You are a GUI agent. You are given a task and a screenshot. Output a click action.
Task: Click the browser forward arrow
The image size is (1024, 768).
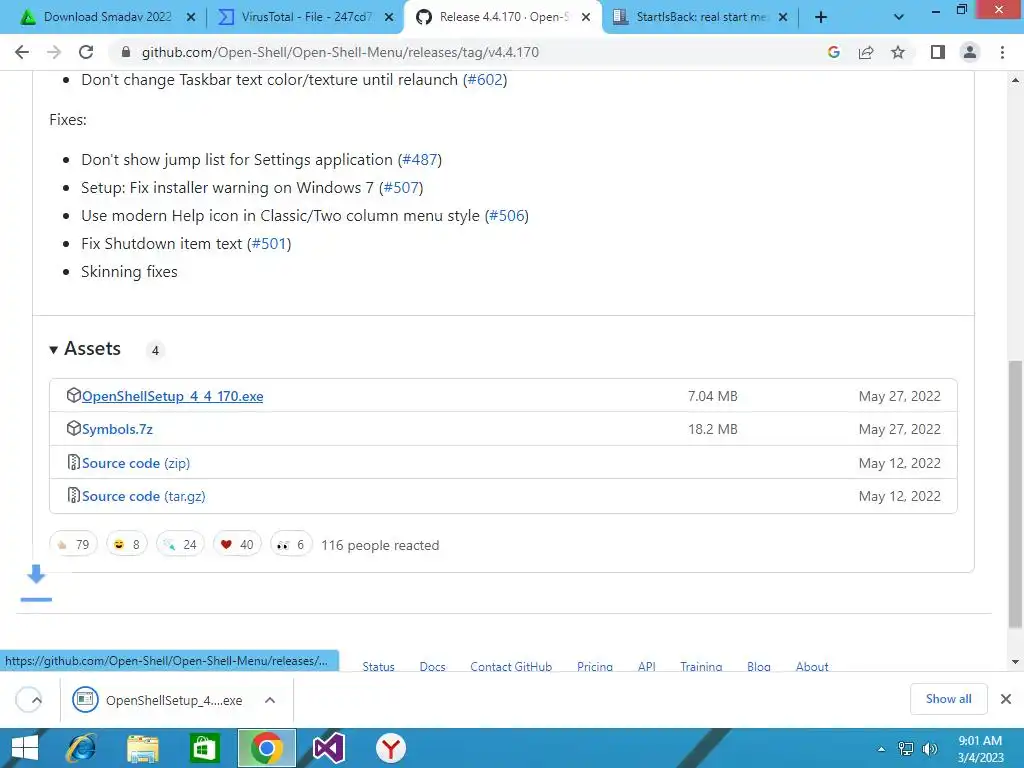coord(54,52)
